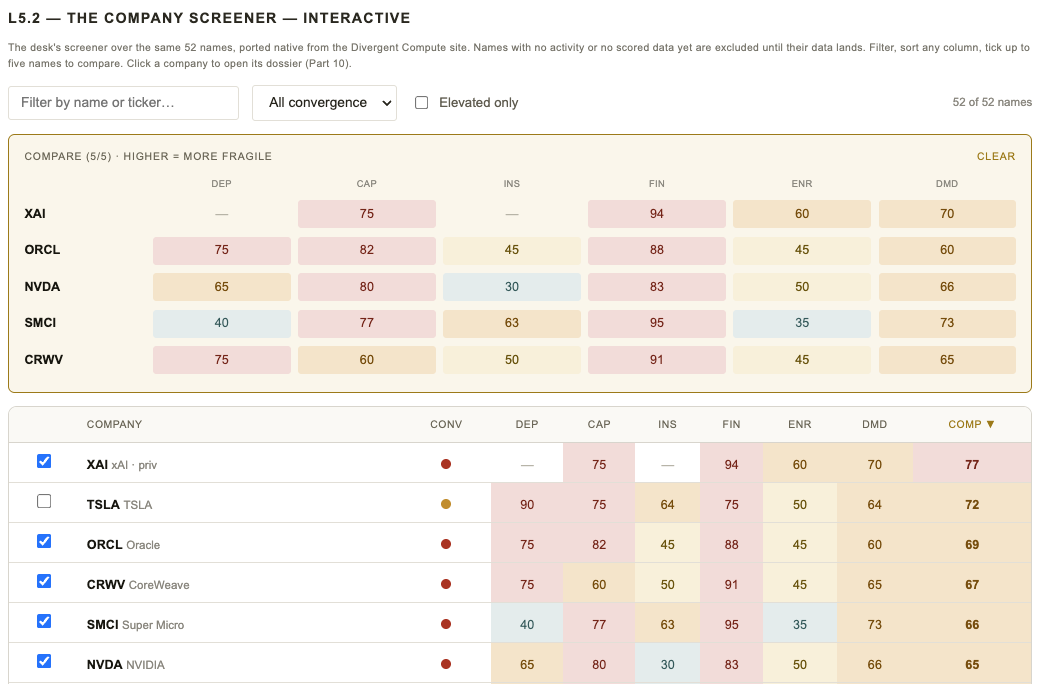
Task: Tick the TSLA compare checkbox
Action: click(44, 501)
